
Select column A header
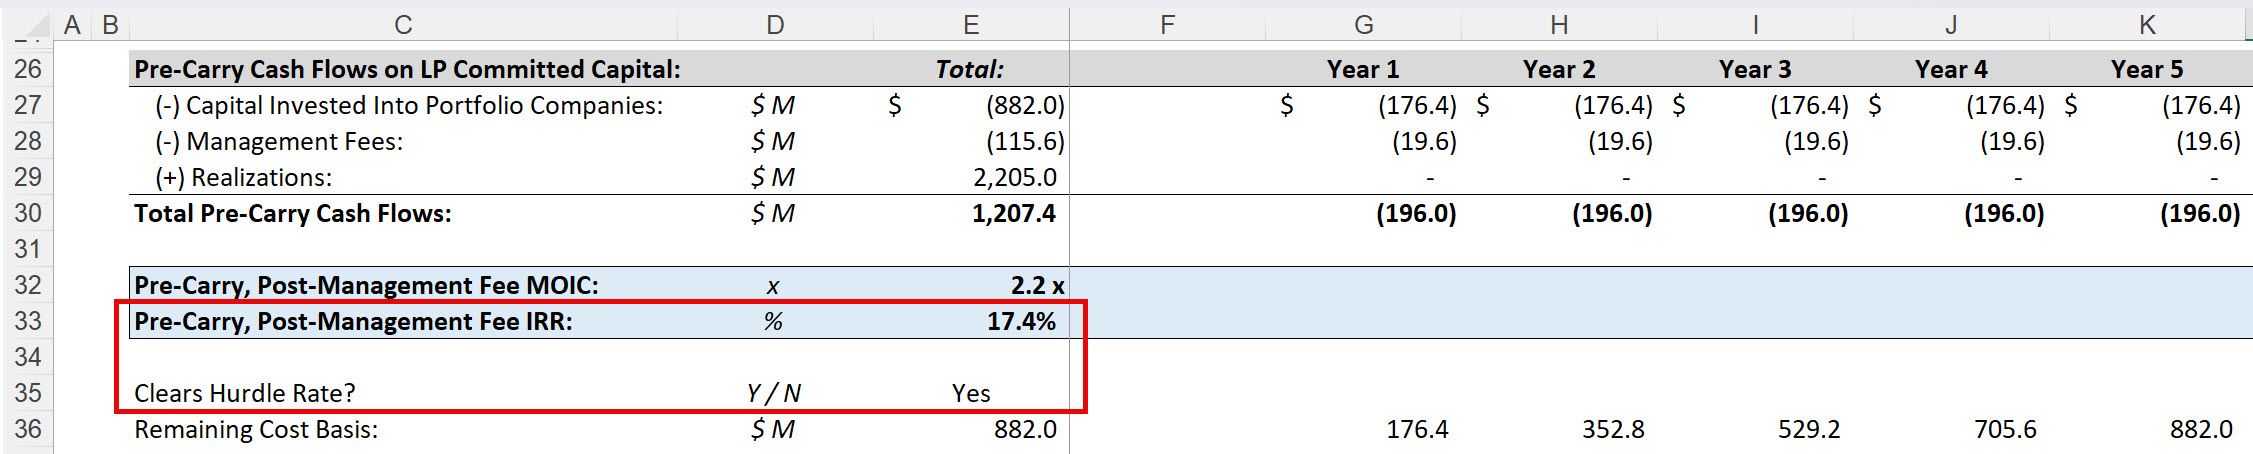pyautogui.click(x=72, y=25)
